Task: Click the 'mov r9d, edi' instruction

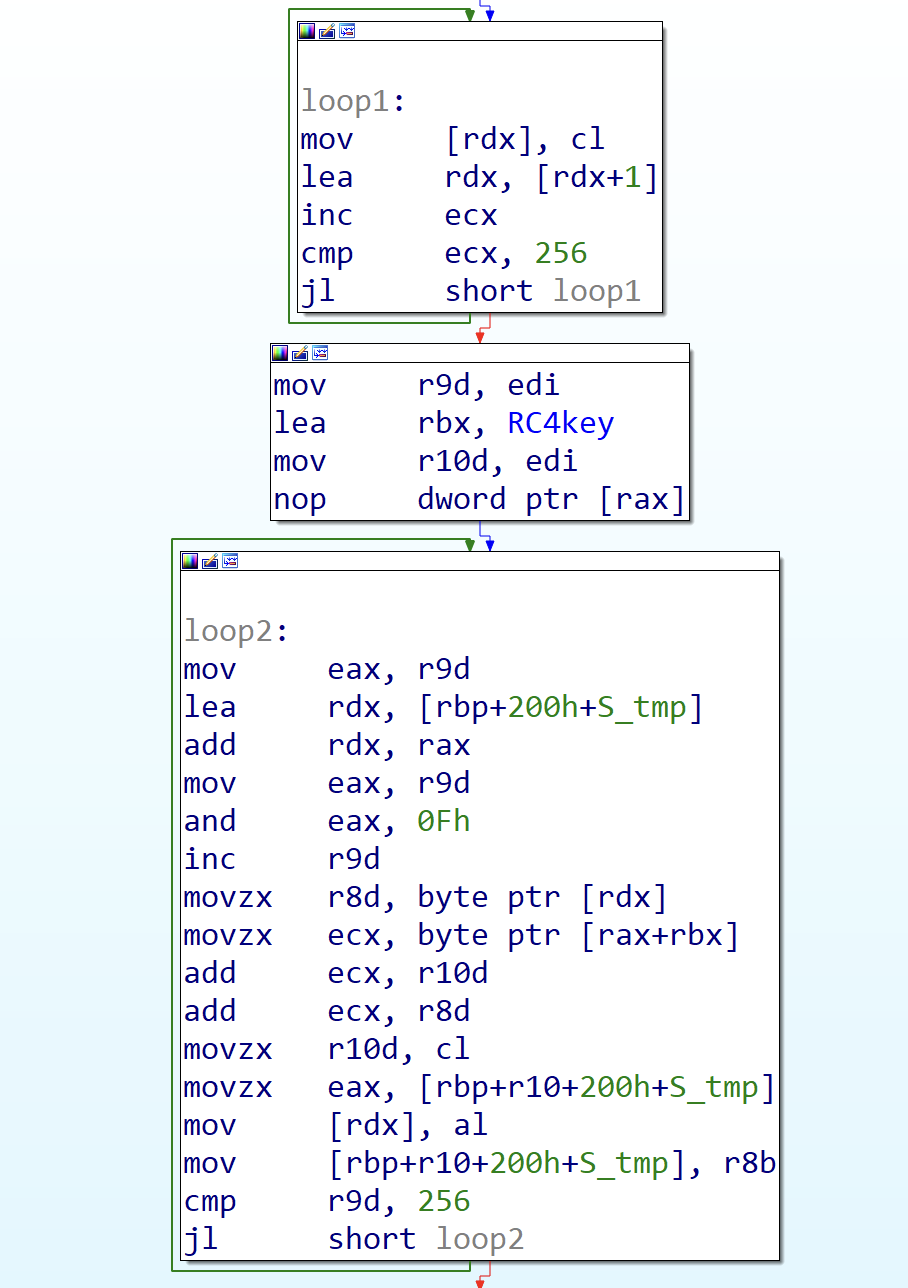Action: pos(417,385)
